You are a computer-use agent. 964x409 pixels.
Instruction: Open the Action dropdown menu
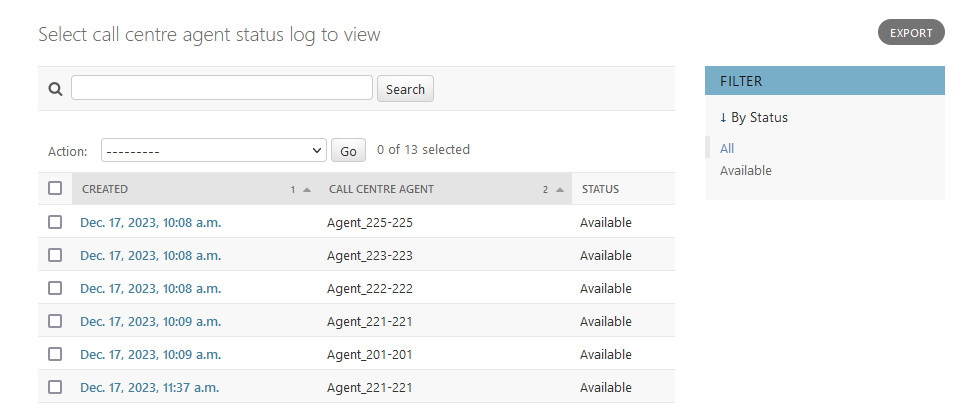(x=214, y=150)
